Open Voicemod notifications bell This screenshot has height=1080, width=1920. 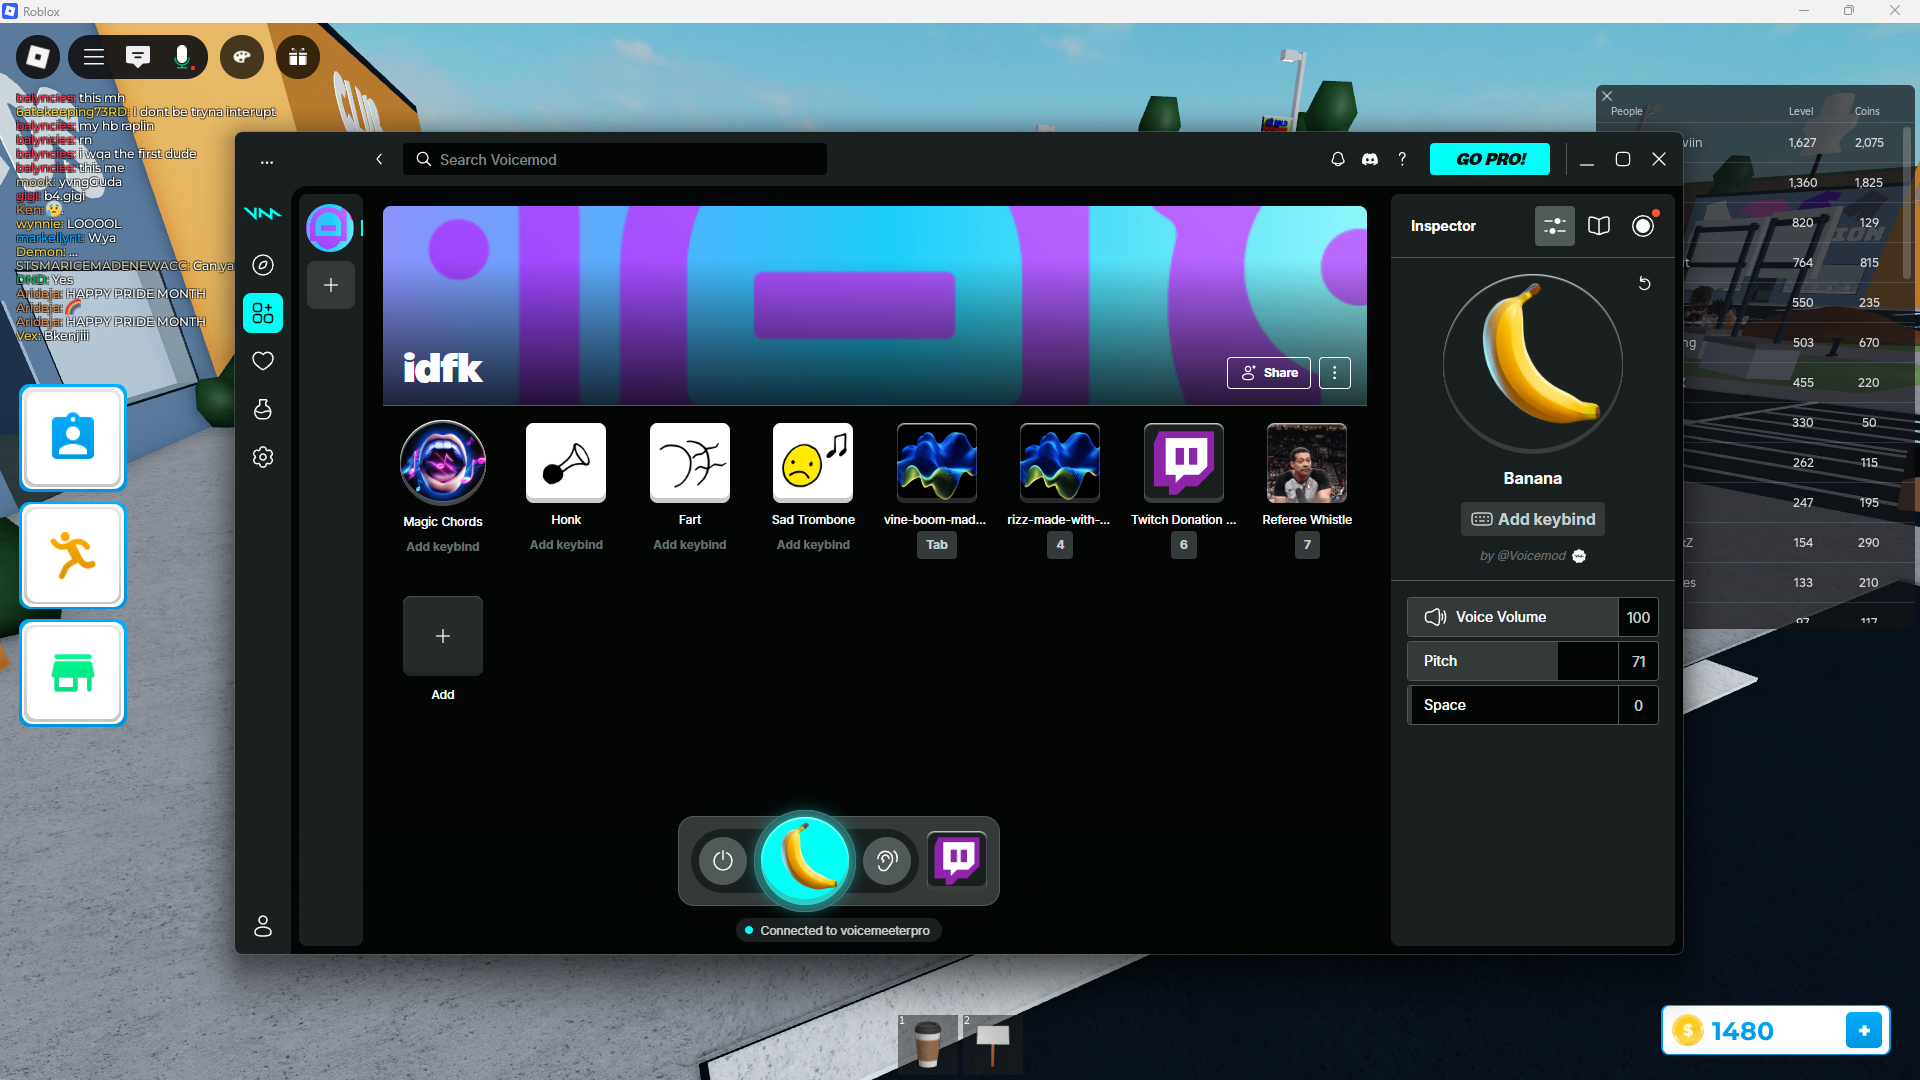[1338, 159]
